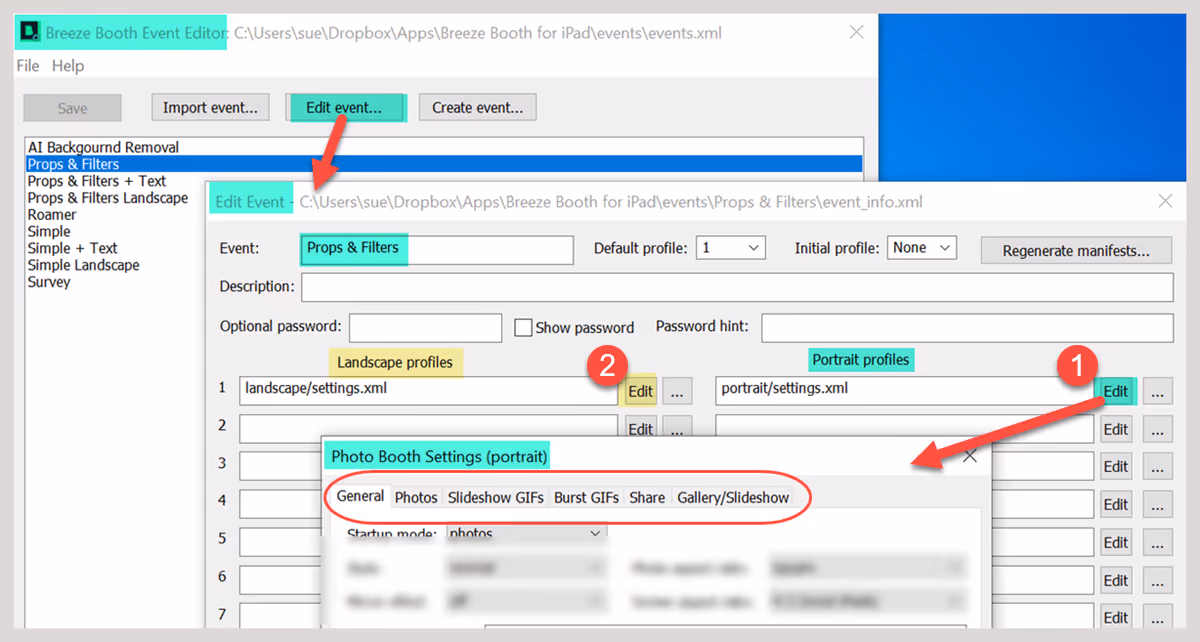Click portrait/settings.xml profile field
The height and width of the screenshot is (642, 1200).
tap(904, 390)
